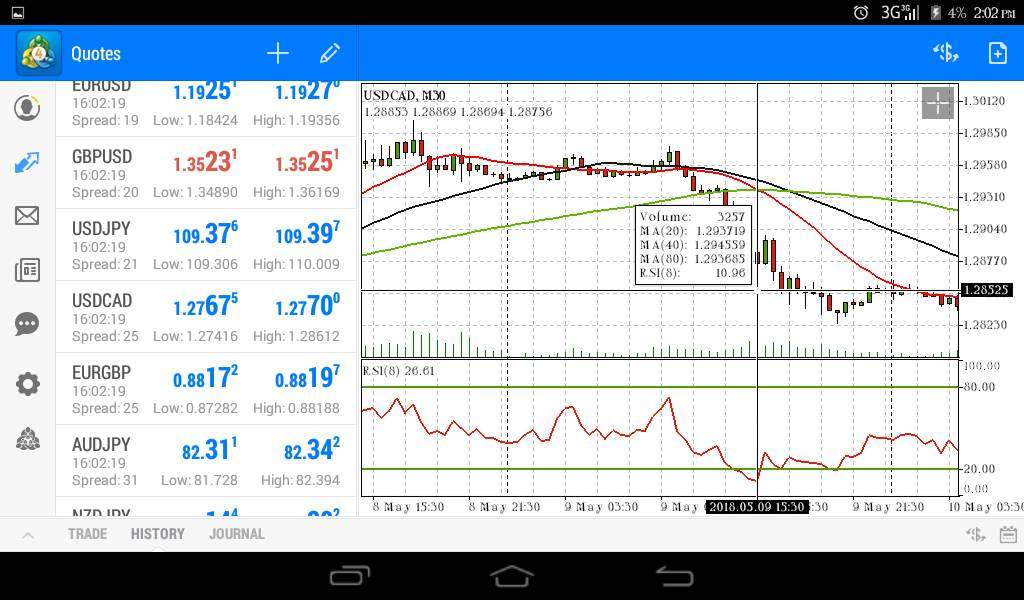Viewport: 1024px width, 600px height.
Task: Tap 'Volume: 3257' in the data box
Action: [x=692, y=216]
